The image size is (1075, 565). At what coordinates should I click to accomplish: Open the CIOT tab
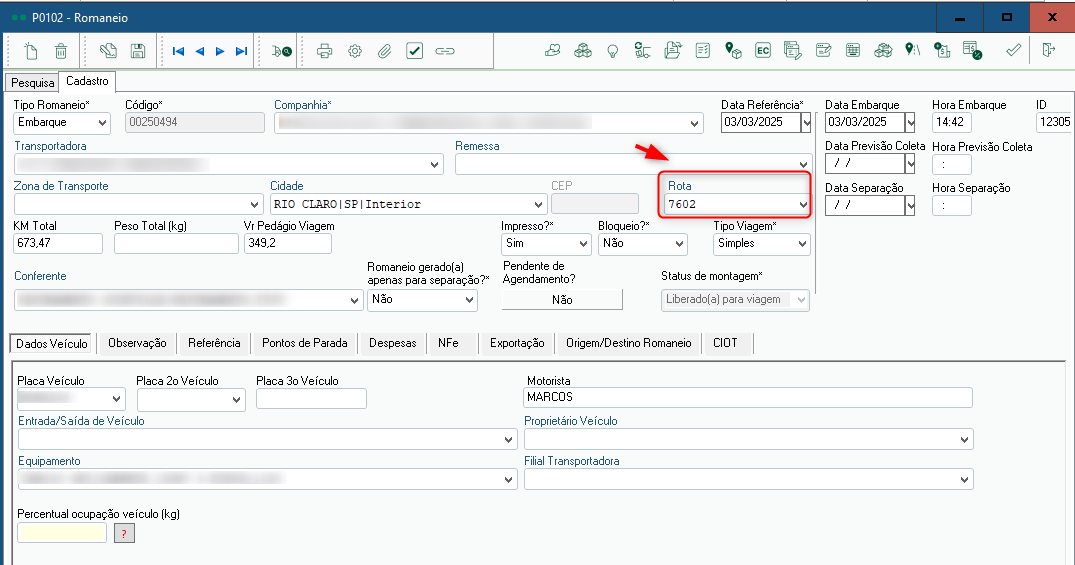[725, 343]
